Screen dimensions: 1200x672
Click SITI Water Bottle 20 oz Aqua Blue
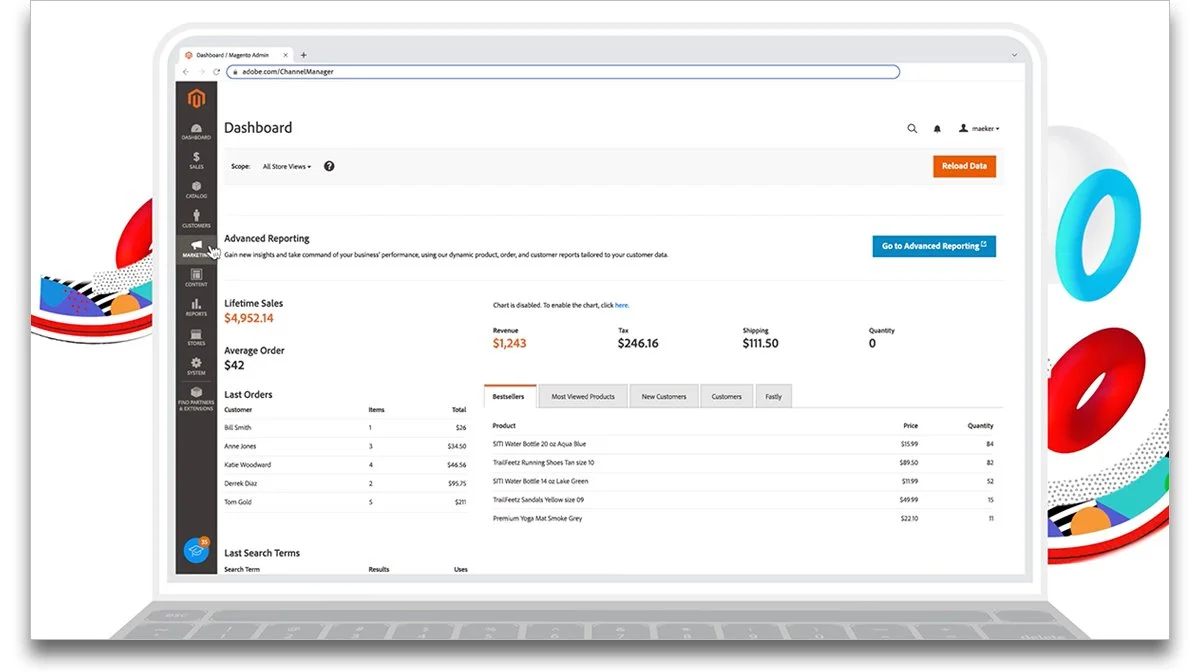tap(539, 444)
